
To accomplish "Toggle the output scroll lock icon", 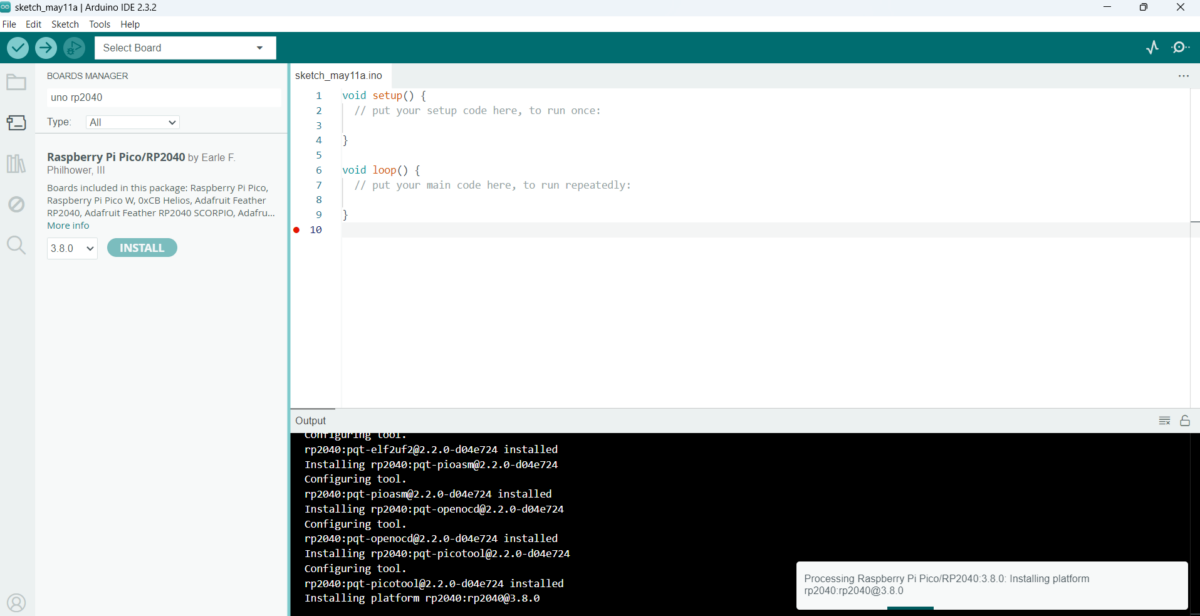I will [1185, 421].
